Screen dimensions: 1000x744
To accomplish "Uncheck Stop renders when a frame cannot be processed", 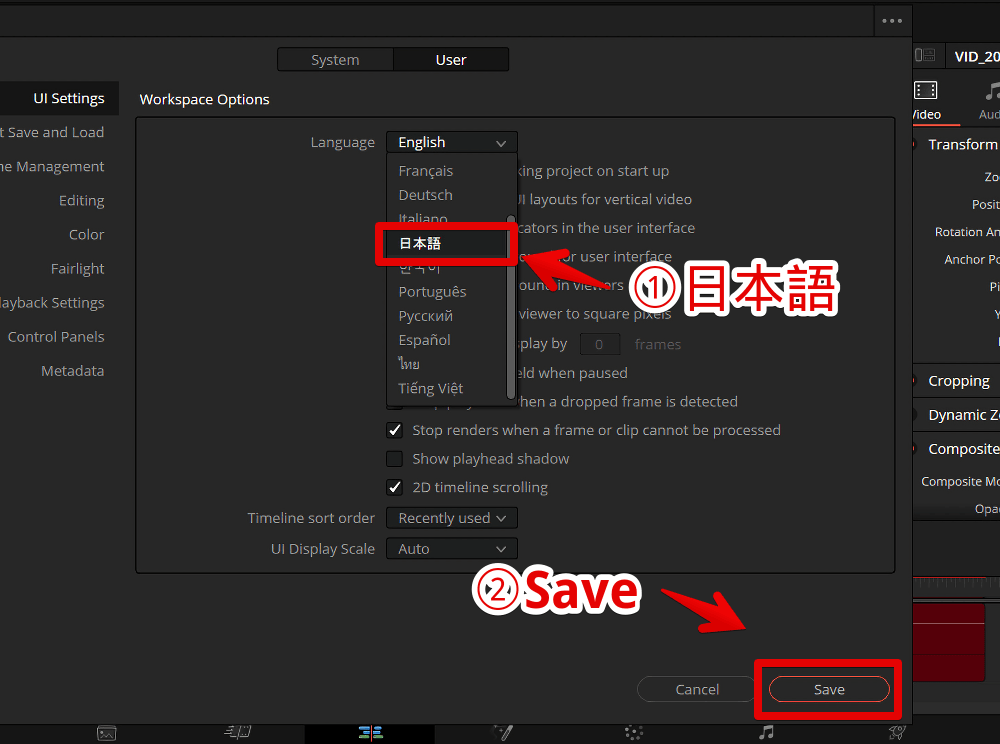I will tap(395, 430).
